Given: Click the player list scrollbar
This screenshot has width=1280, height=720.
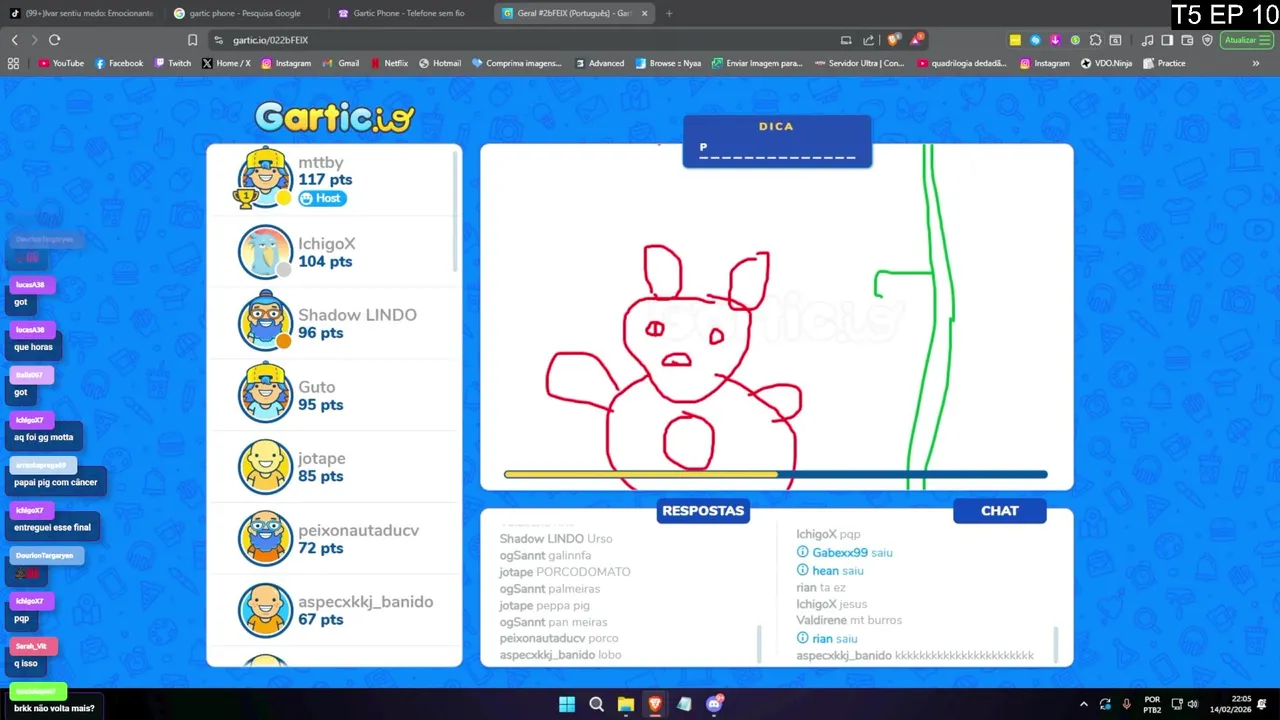Looking at the screenshot, I should 457,212.
